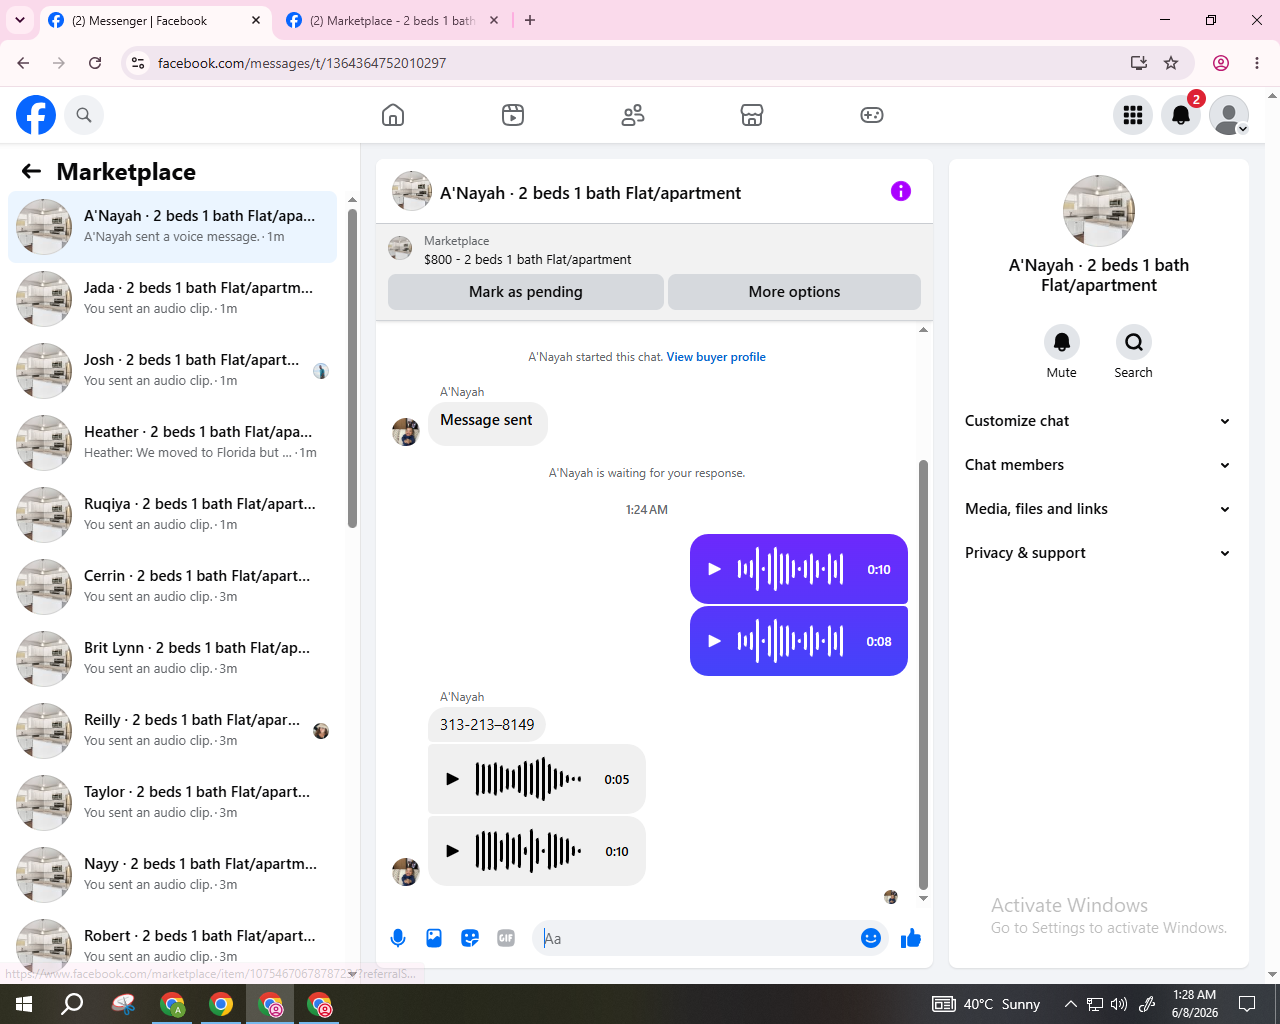The height and width of the screenshot is (1024, 1280).
Task: Expand Media, files and links section
Action: tap(1098, 509)
